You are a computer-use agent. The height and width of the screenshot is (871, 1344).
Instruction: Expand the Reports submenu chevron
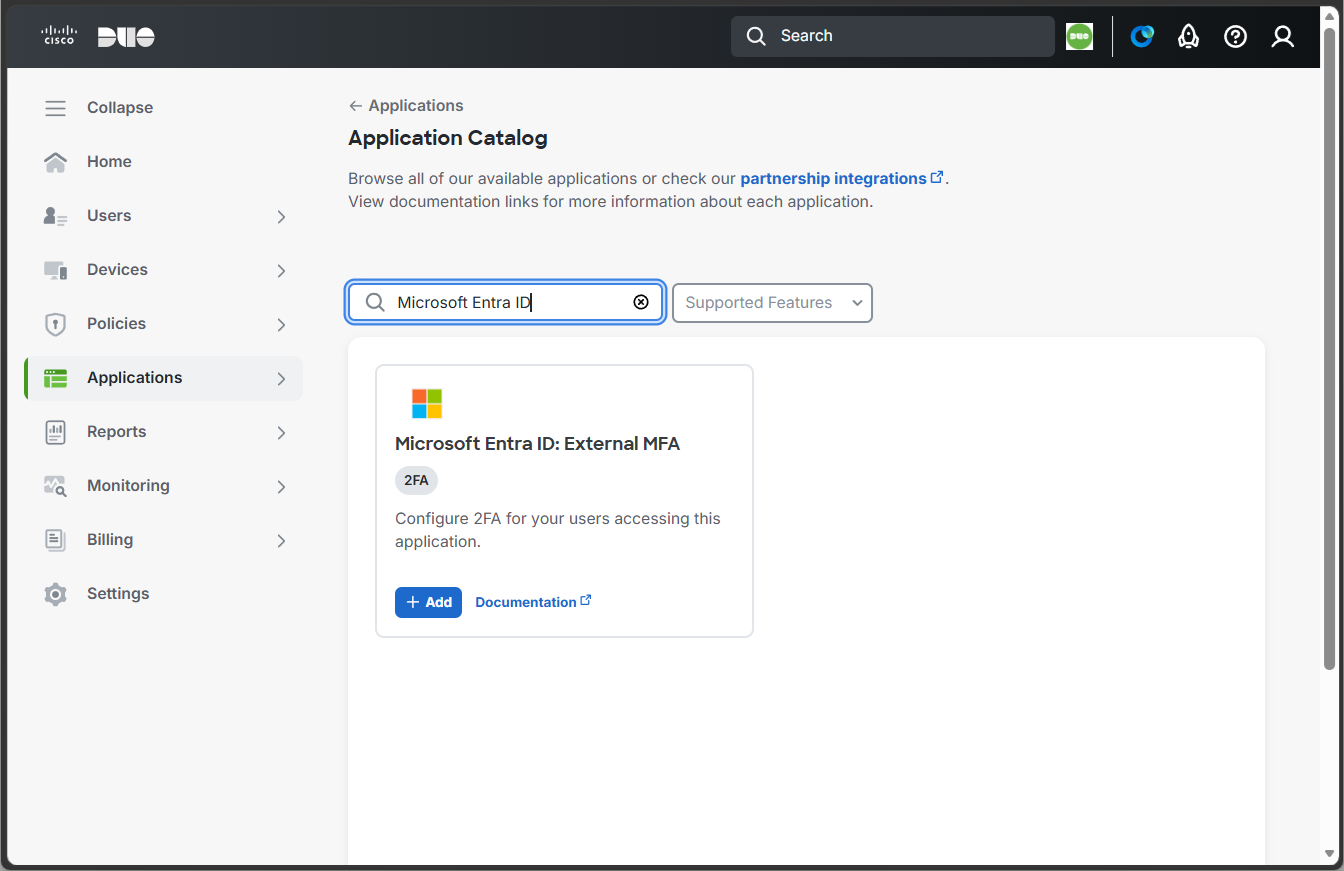tap(281, 433)
